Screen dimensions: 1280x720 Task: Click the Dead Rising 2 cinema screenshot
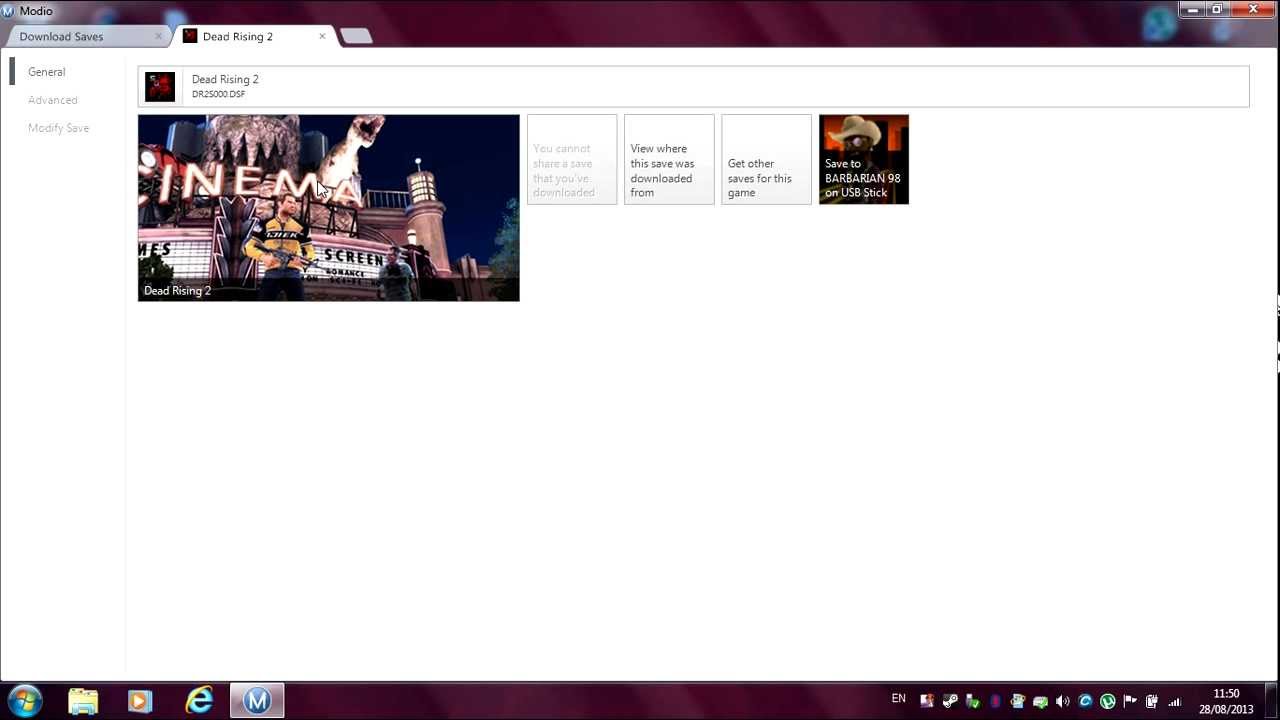329,208
